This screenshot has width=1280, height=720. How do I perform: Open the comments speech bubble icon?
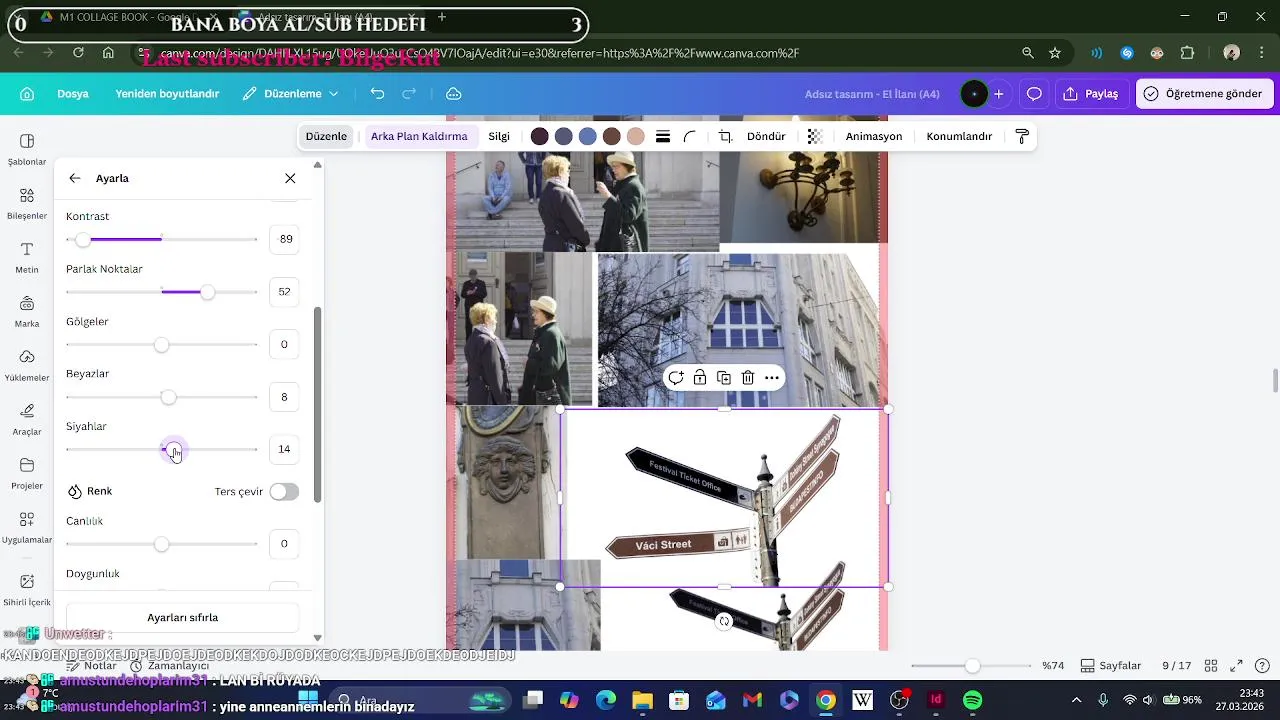click(x=1034, y=94)
